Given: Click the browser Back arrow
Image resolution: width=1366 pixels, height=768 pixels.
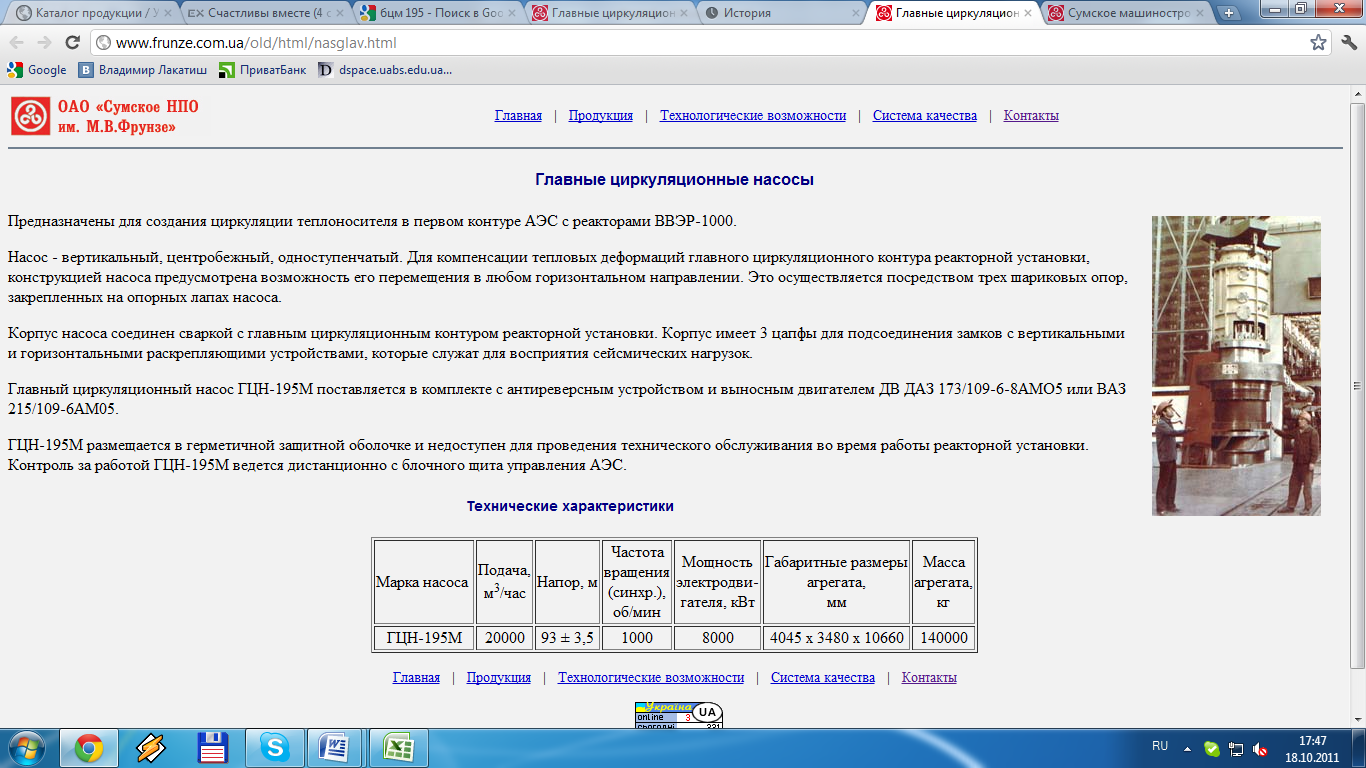Looking at the screenshot, I should coord(17,43).
